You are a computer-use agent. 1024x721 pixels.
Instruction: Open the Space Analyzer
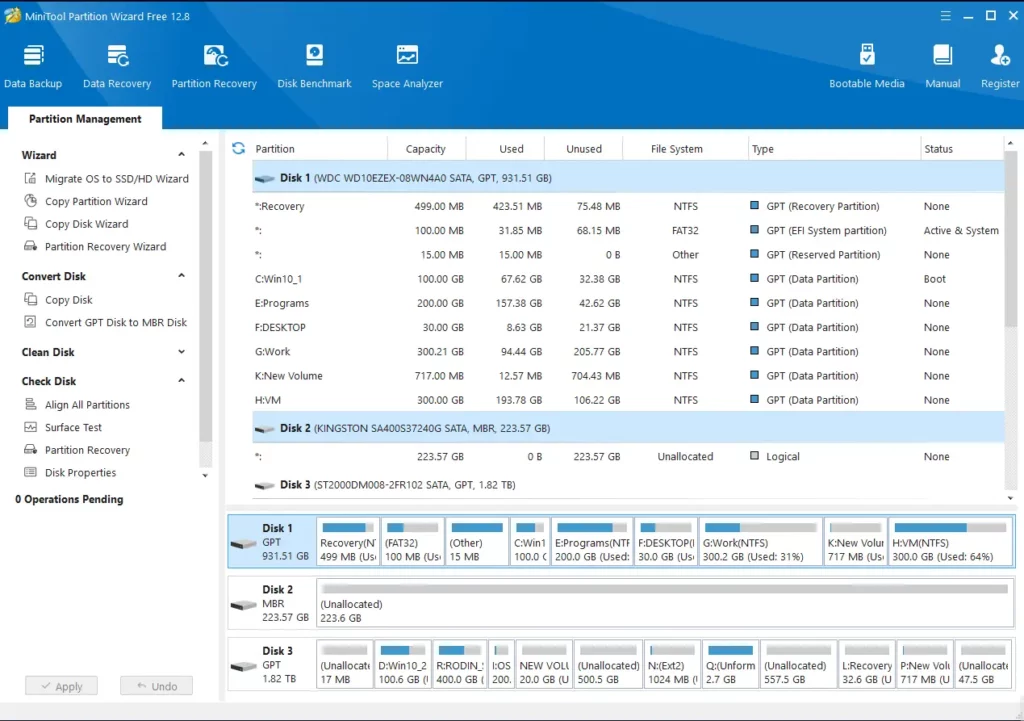407,63
